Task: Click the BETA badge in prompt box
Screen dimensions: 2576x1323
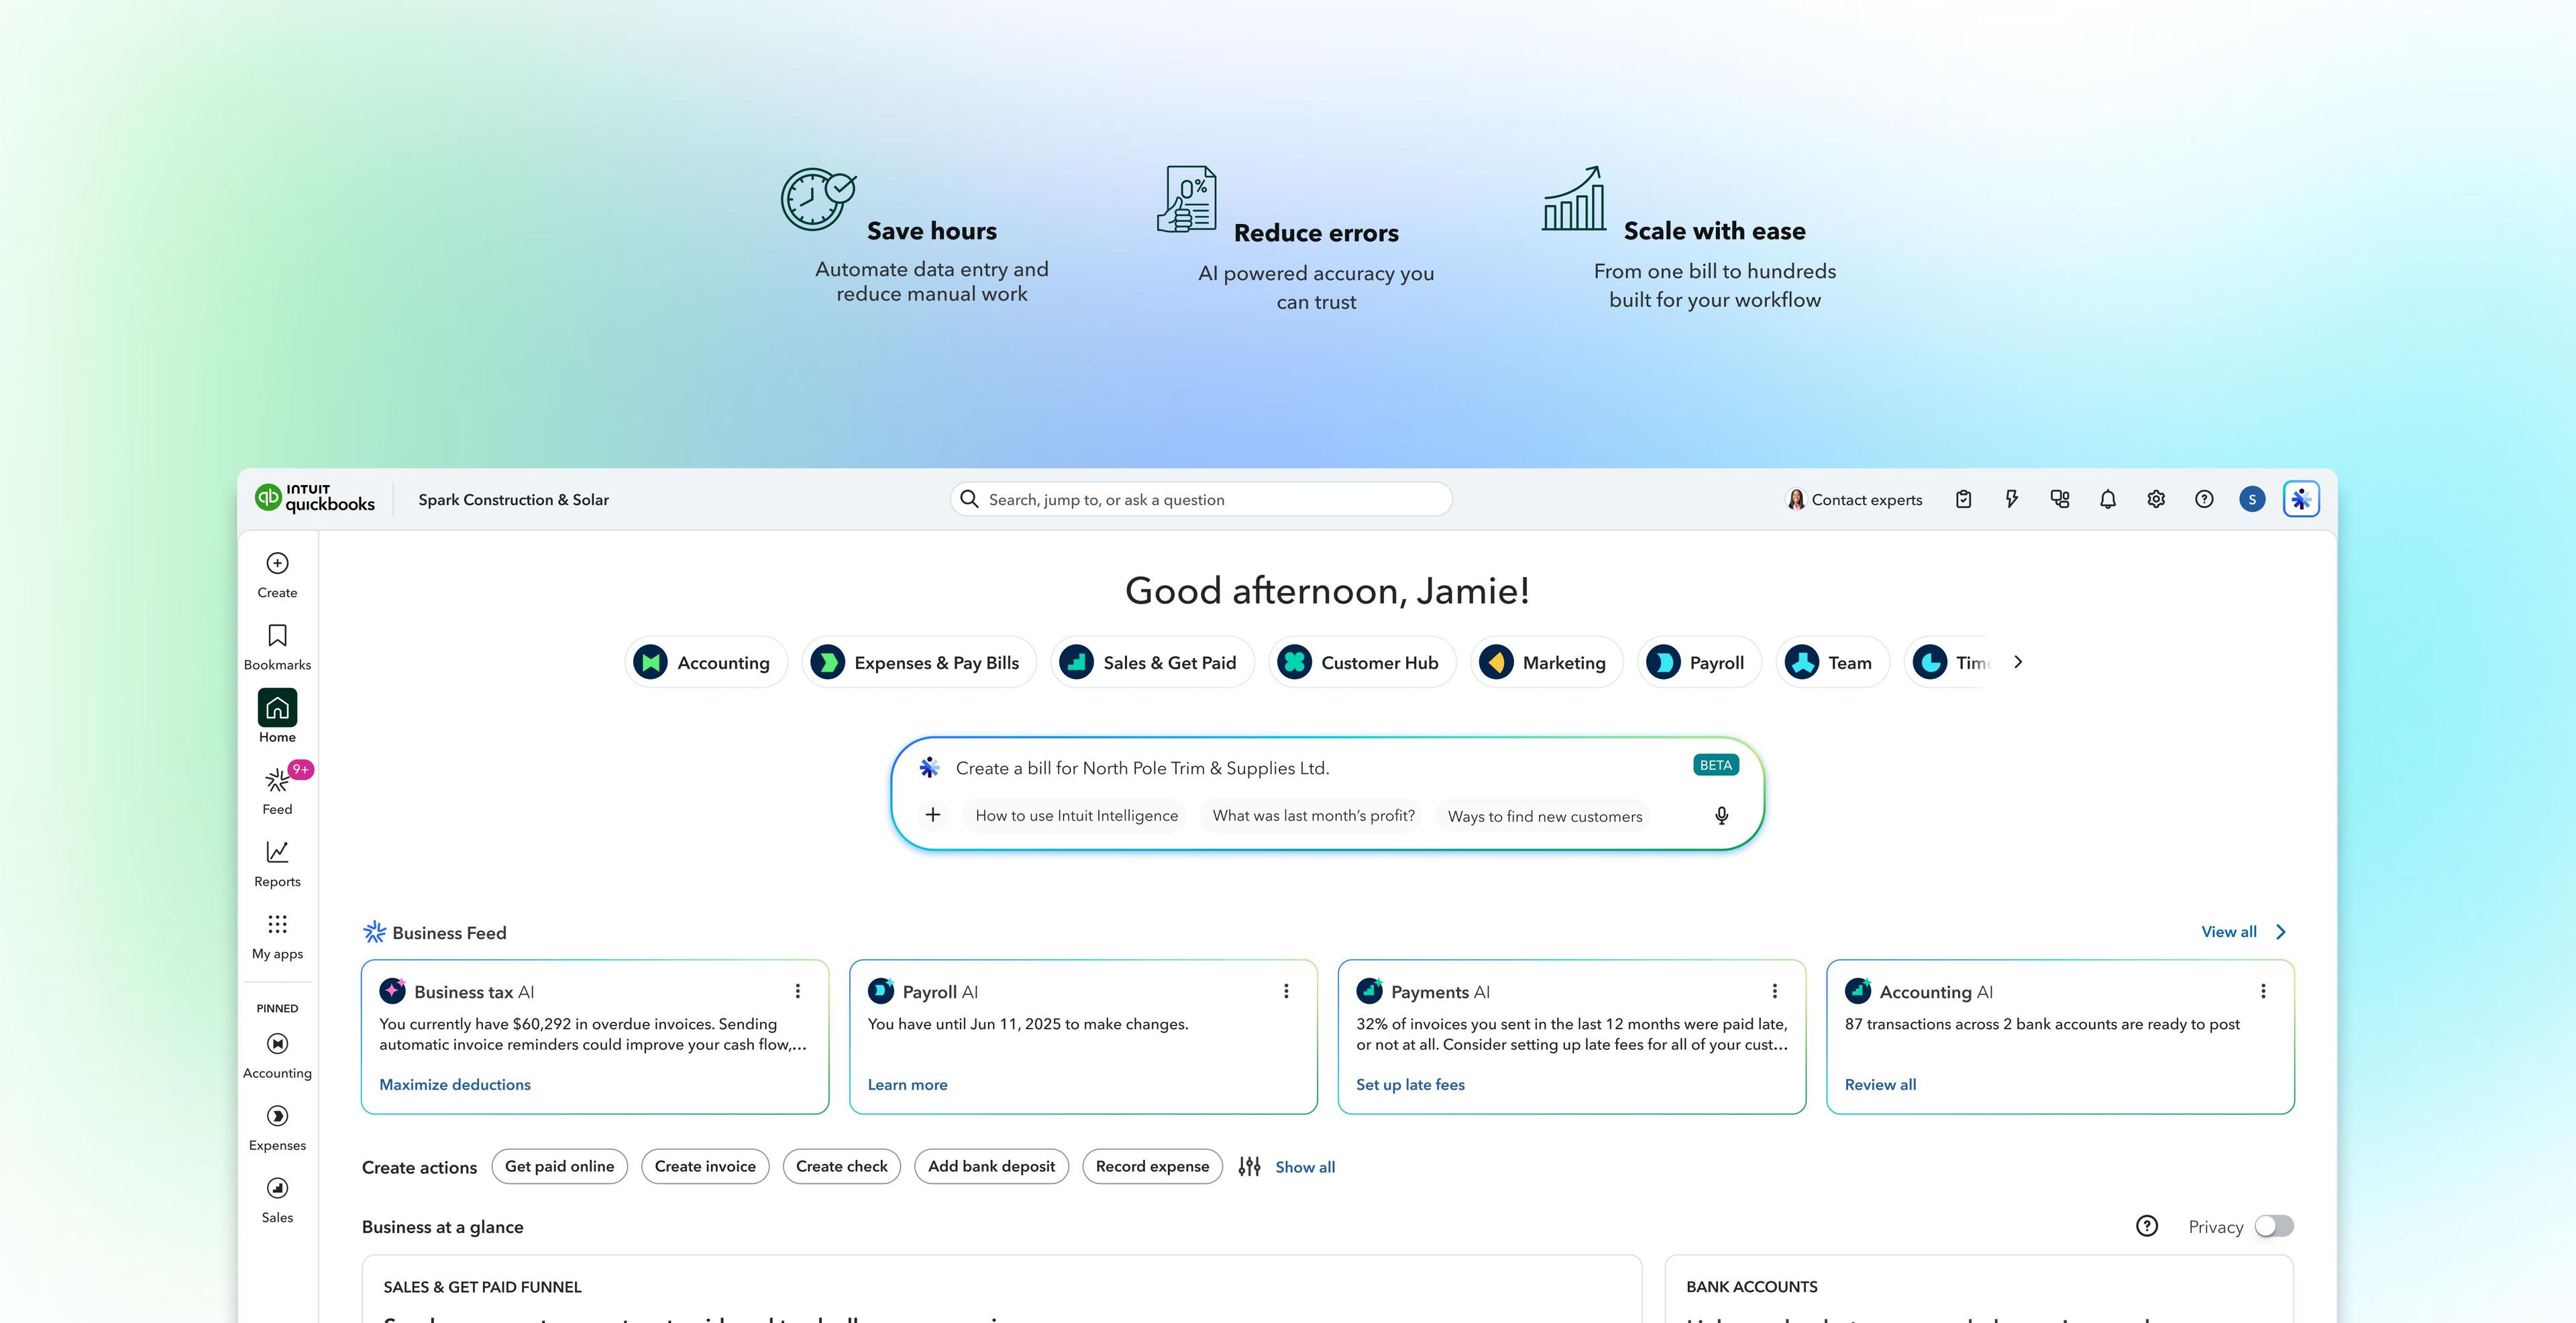Action: 1715,765
